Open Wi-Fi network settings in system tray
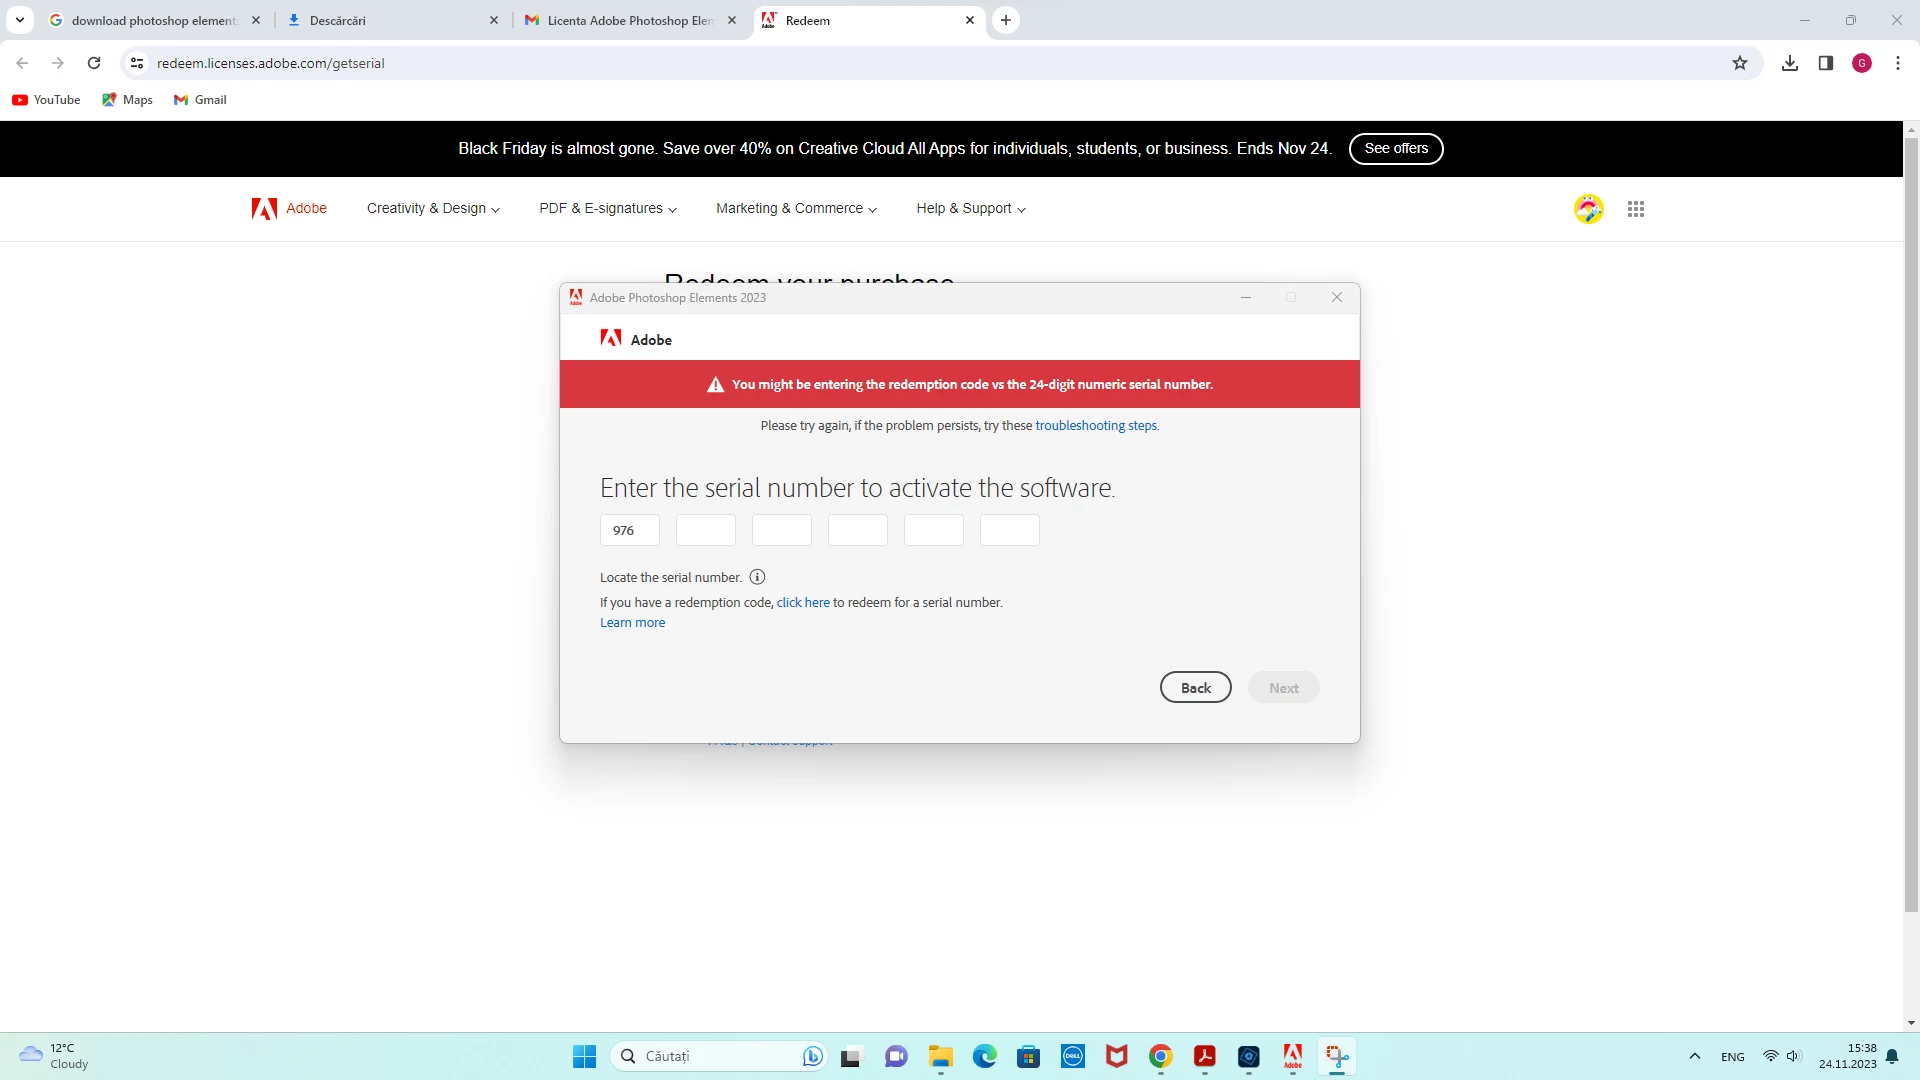This screenshot has width=1920, height=1080. tap(1770, 1056)
